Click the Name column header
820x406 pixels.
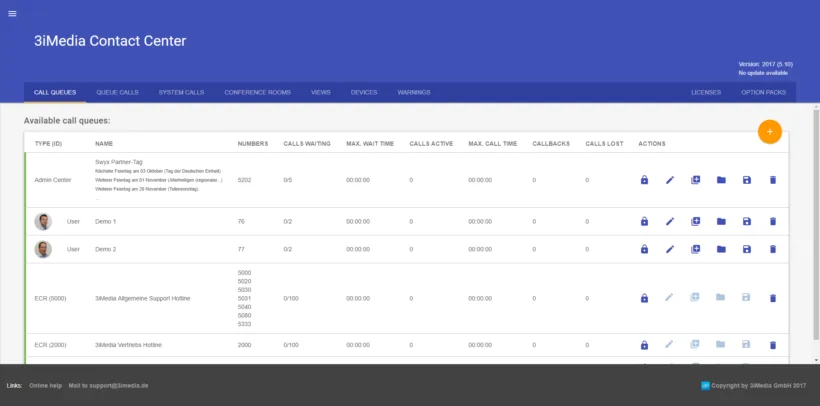(x=104, y=144)
